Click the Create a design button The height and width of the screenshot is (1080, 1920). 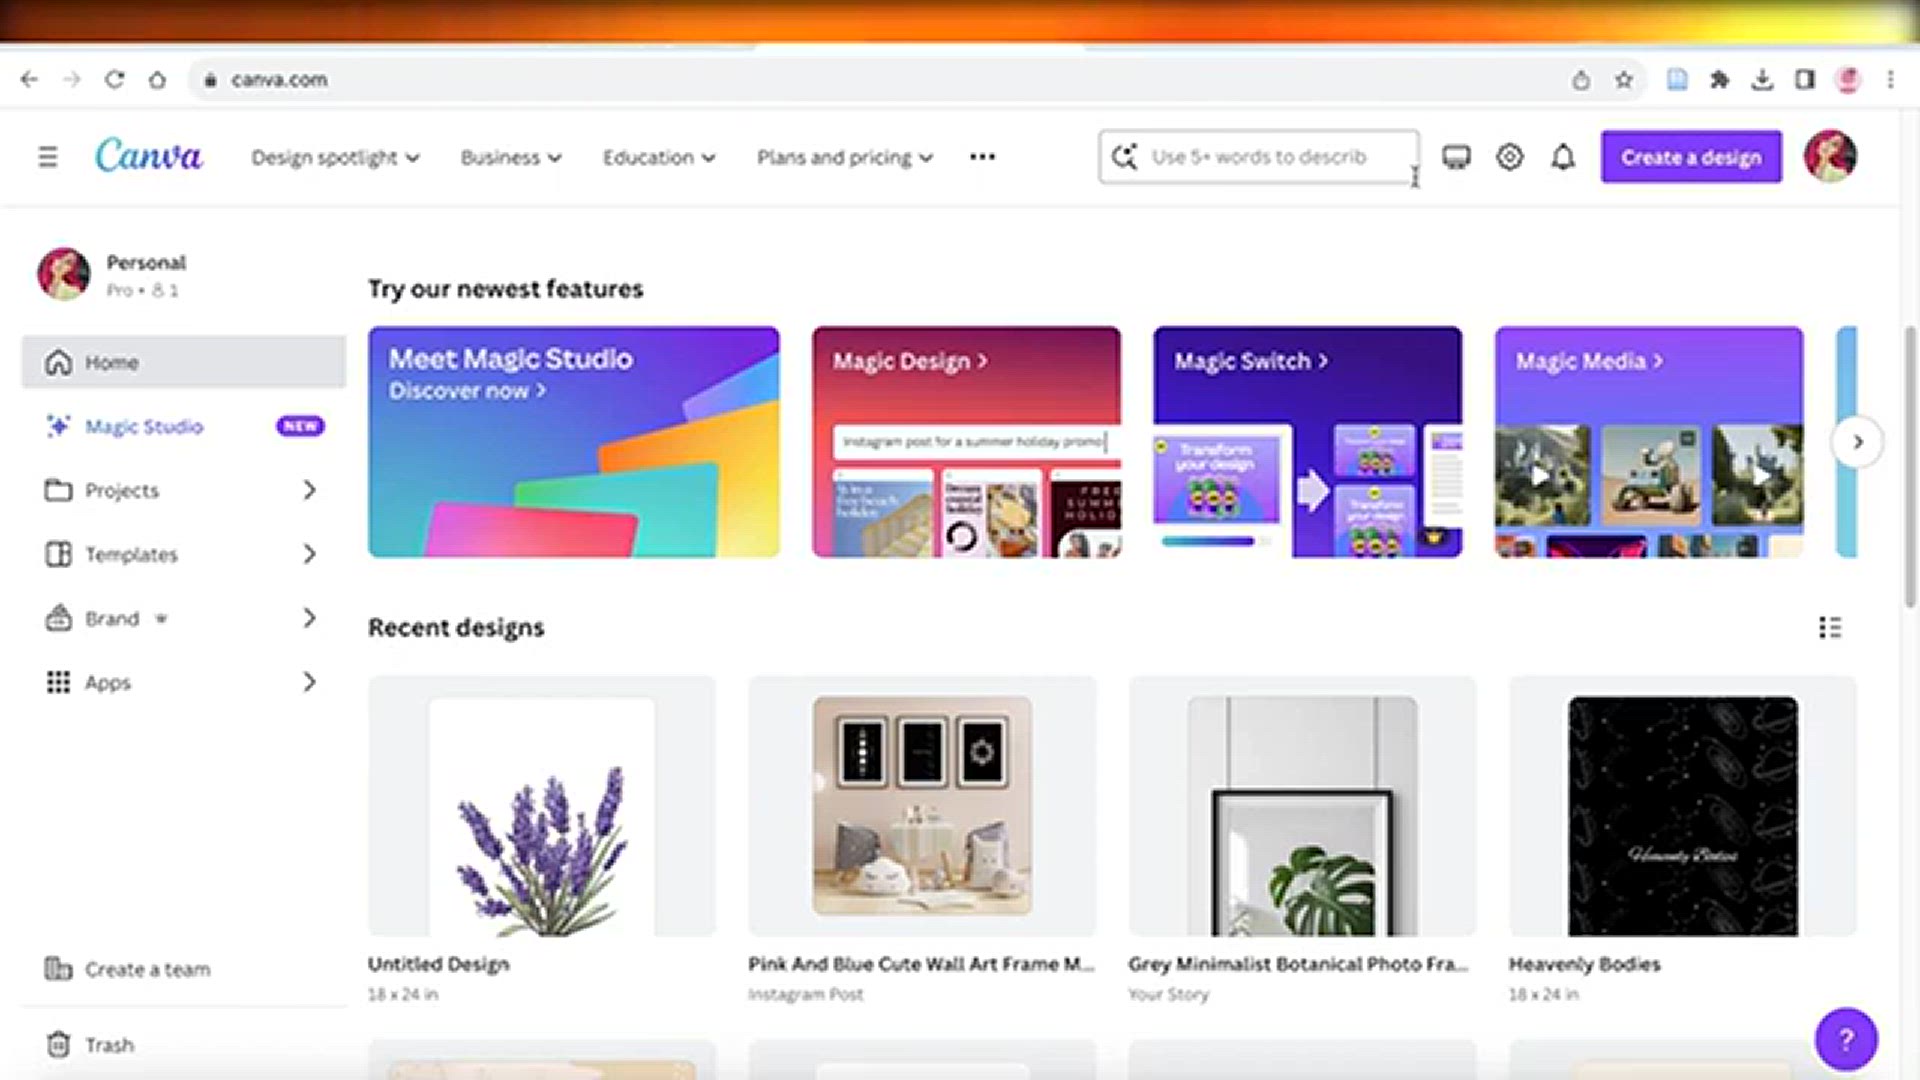(1690, 157)
